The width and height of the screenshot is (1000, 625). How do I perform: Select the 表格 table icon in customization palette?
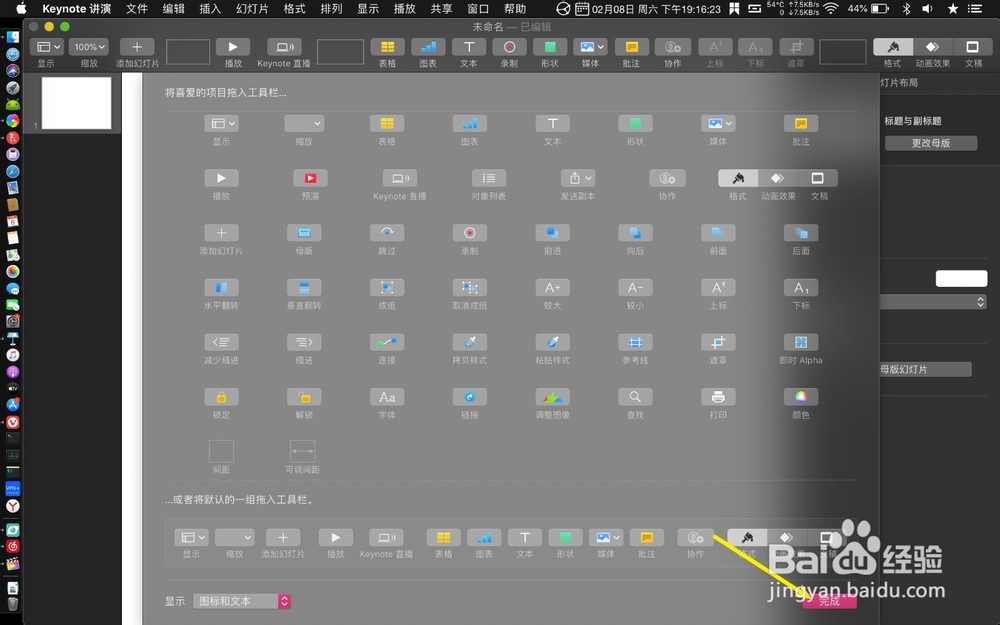(386, 124)
